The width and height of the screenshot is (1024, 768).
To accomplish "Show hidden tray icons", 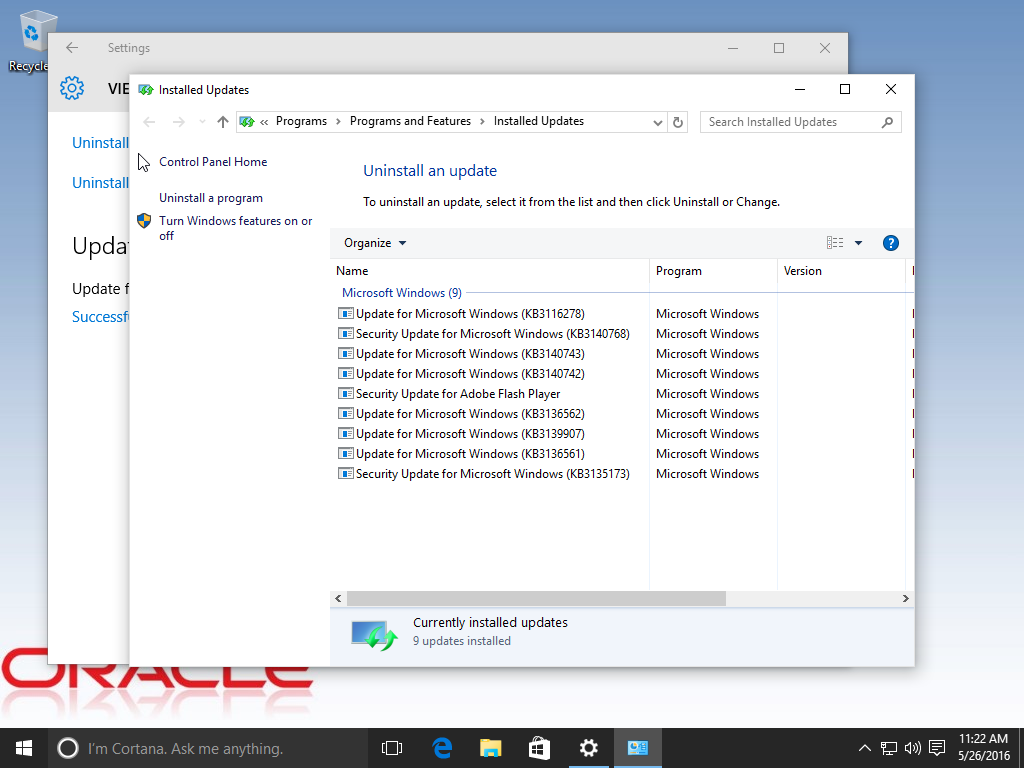I will coord(864,748).
